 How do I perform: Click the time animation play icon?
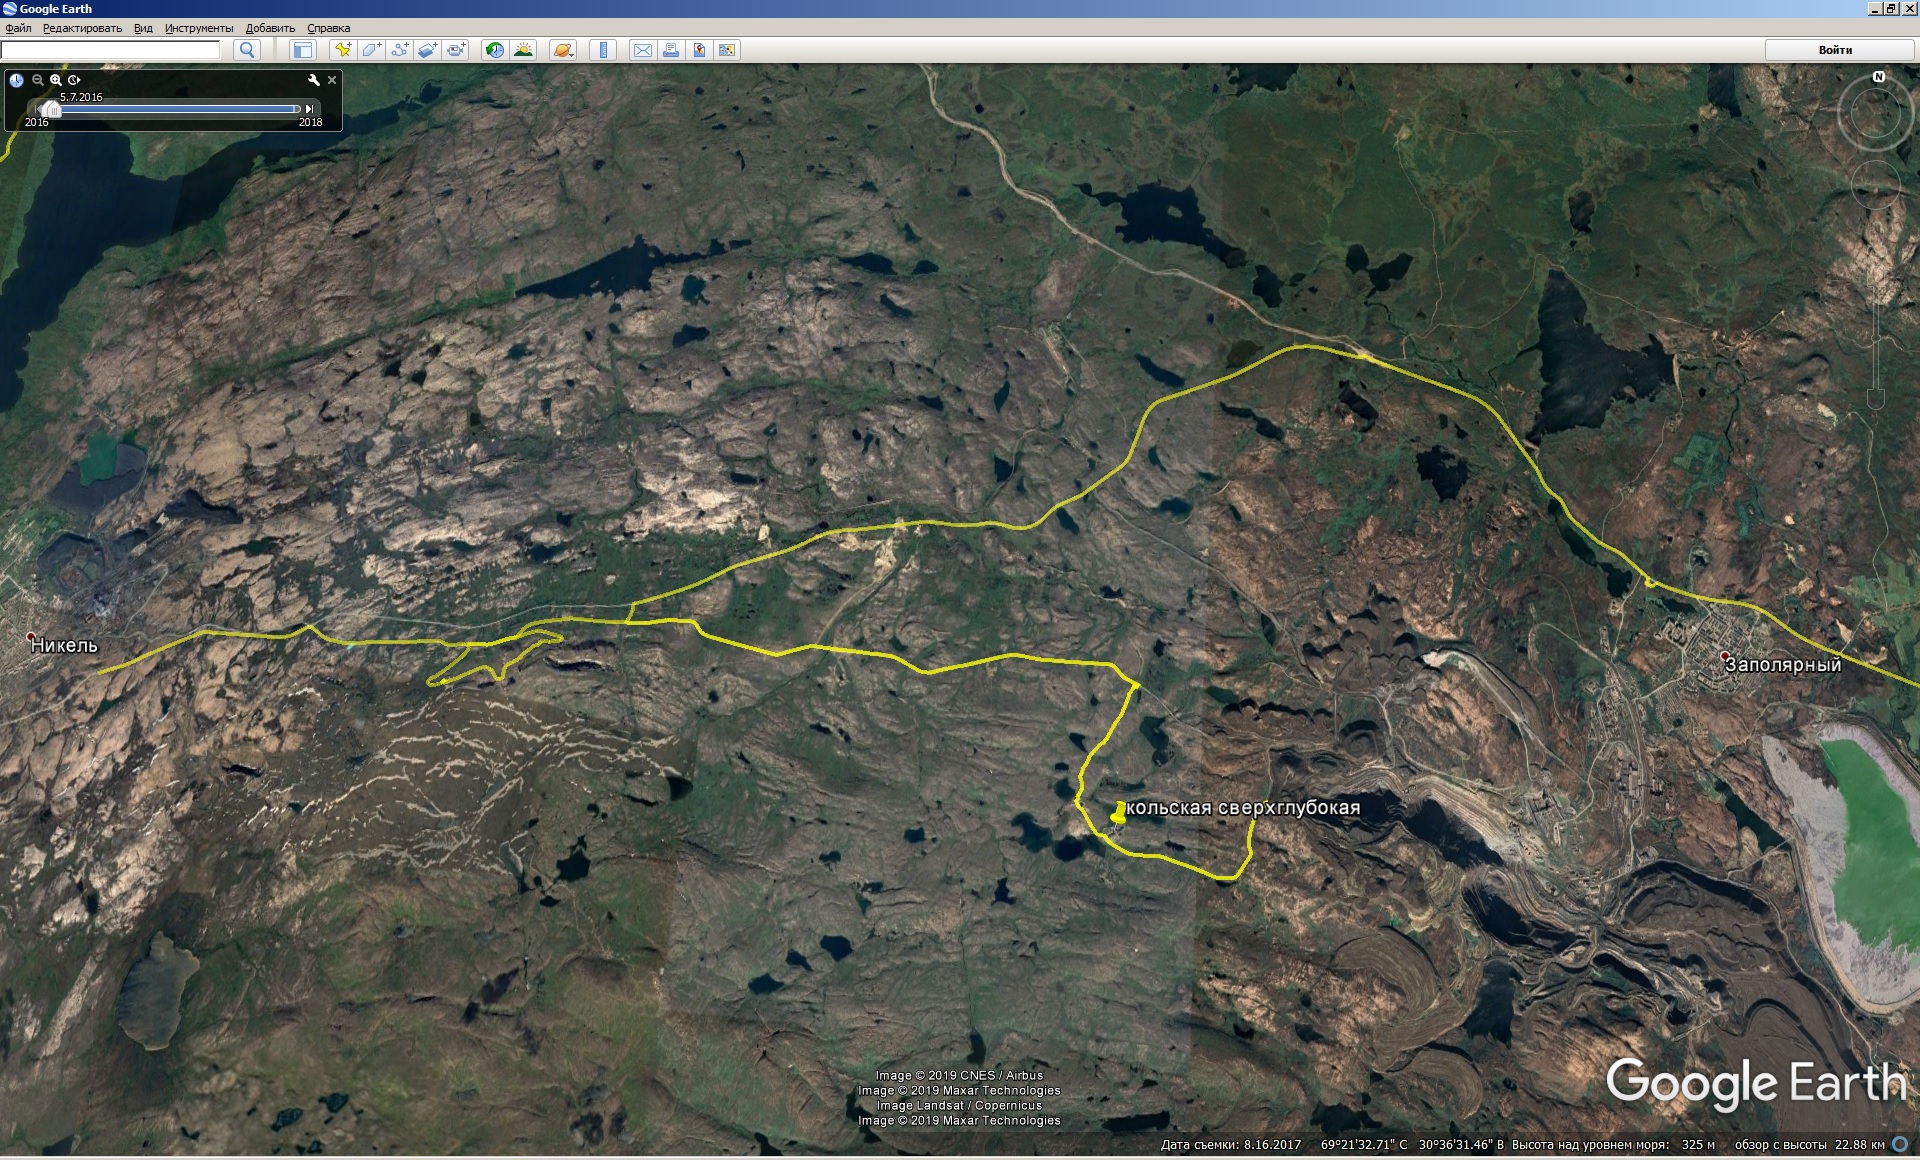74,80
